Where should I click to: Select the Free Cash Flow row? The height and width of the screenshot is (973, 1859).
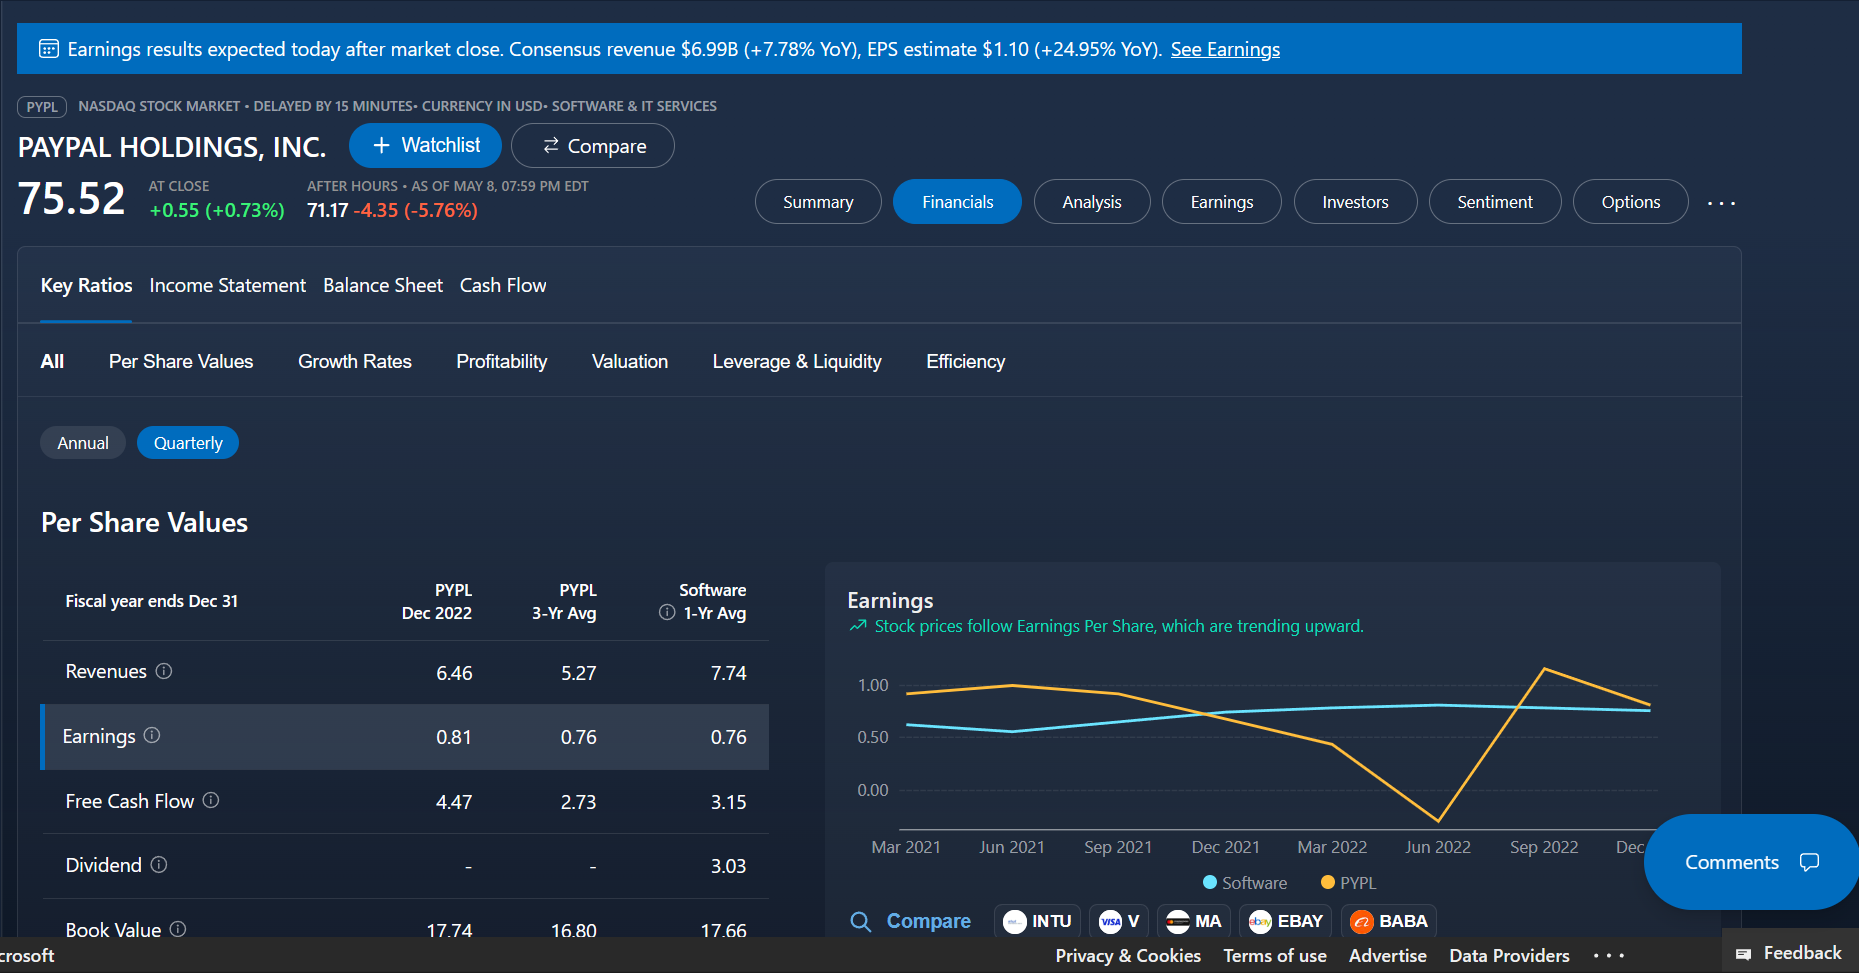click(405, 801)
